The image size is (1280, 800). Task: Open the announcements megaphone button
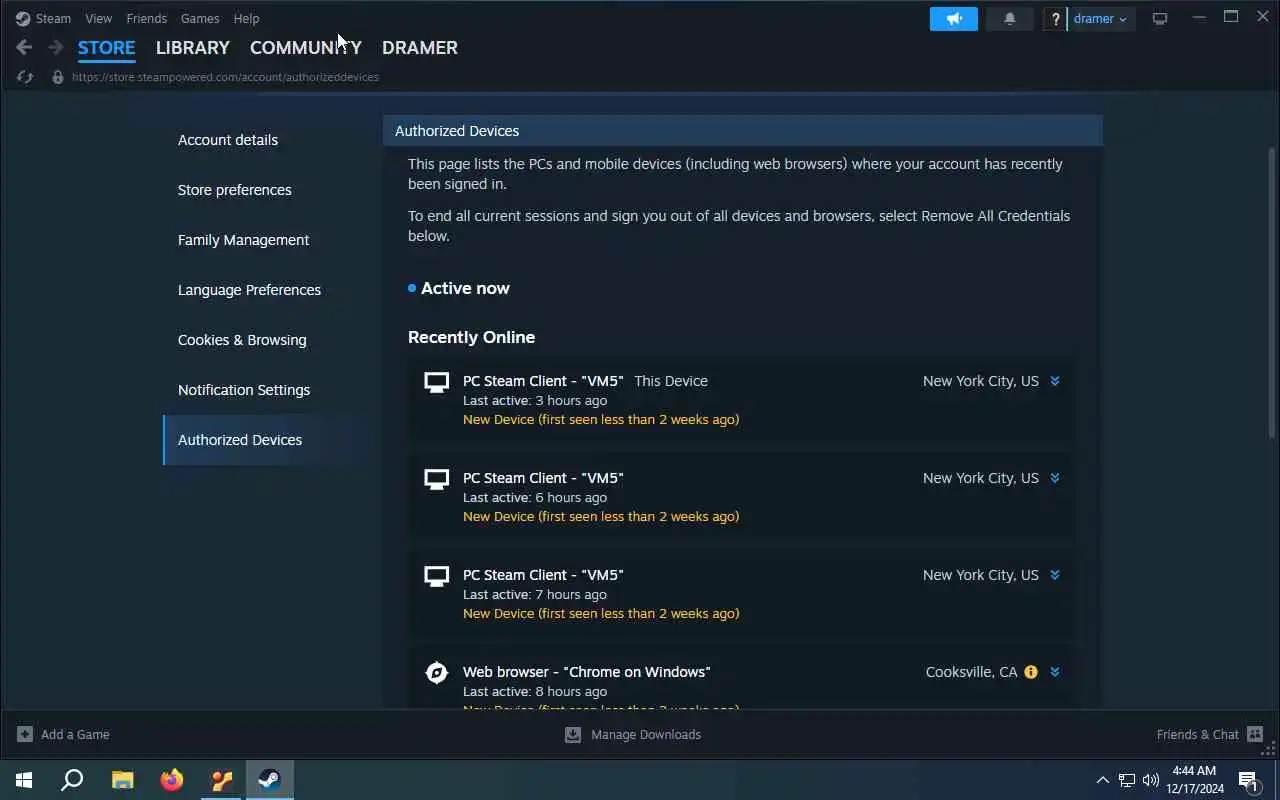click(954, 19)
